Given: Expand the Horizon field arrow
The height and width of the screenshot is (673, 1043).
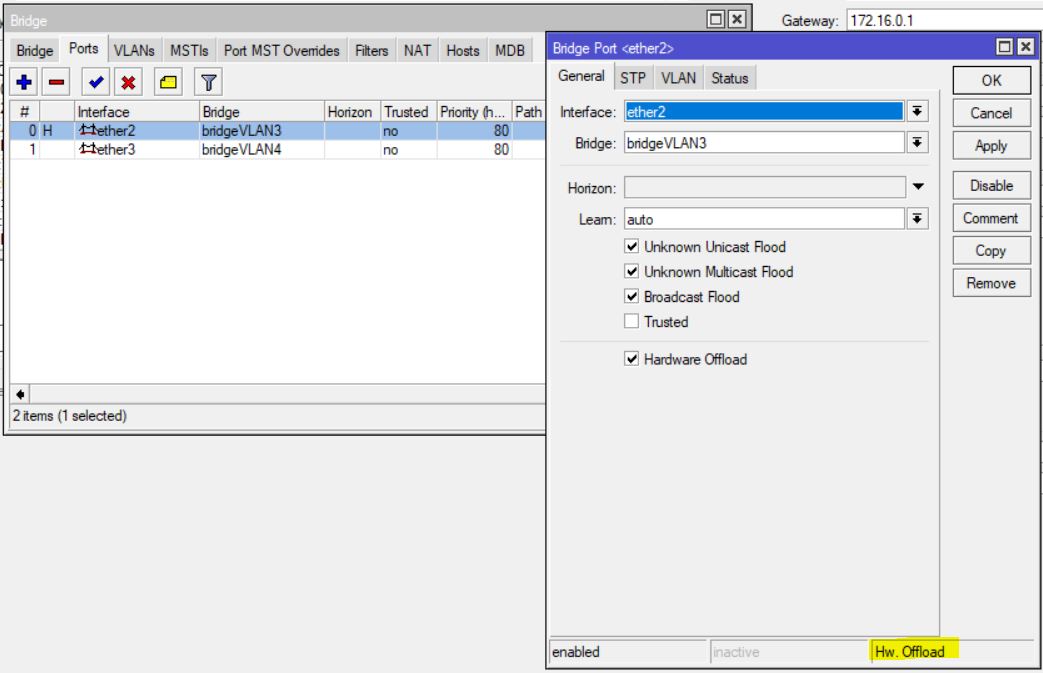Looking at the screenshot, I should [918, 187].
